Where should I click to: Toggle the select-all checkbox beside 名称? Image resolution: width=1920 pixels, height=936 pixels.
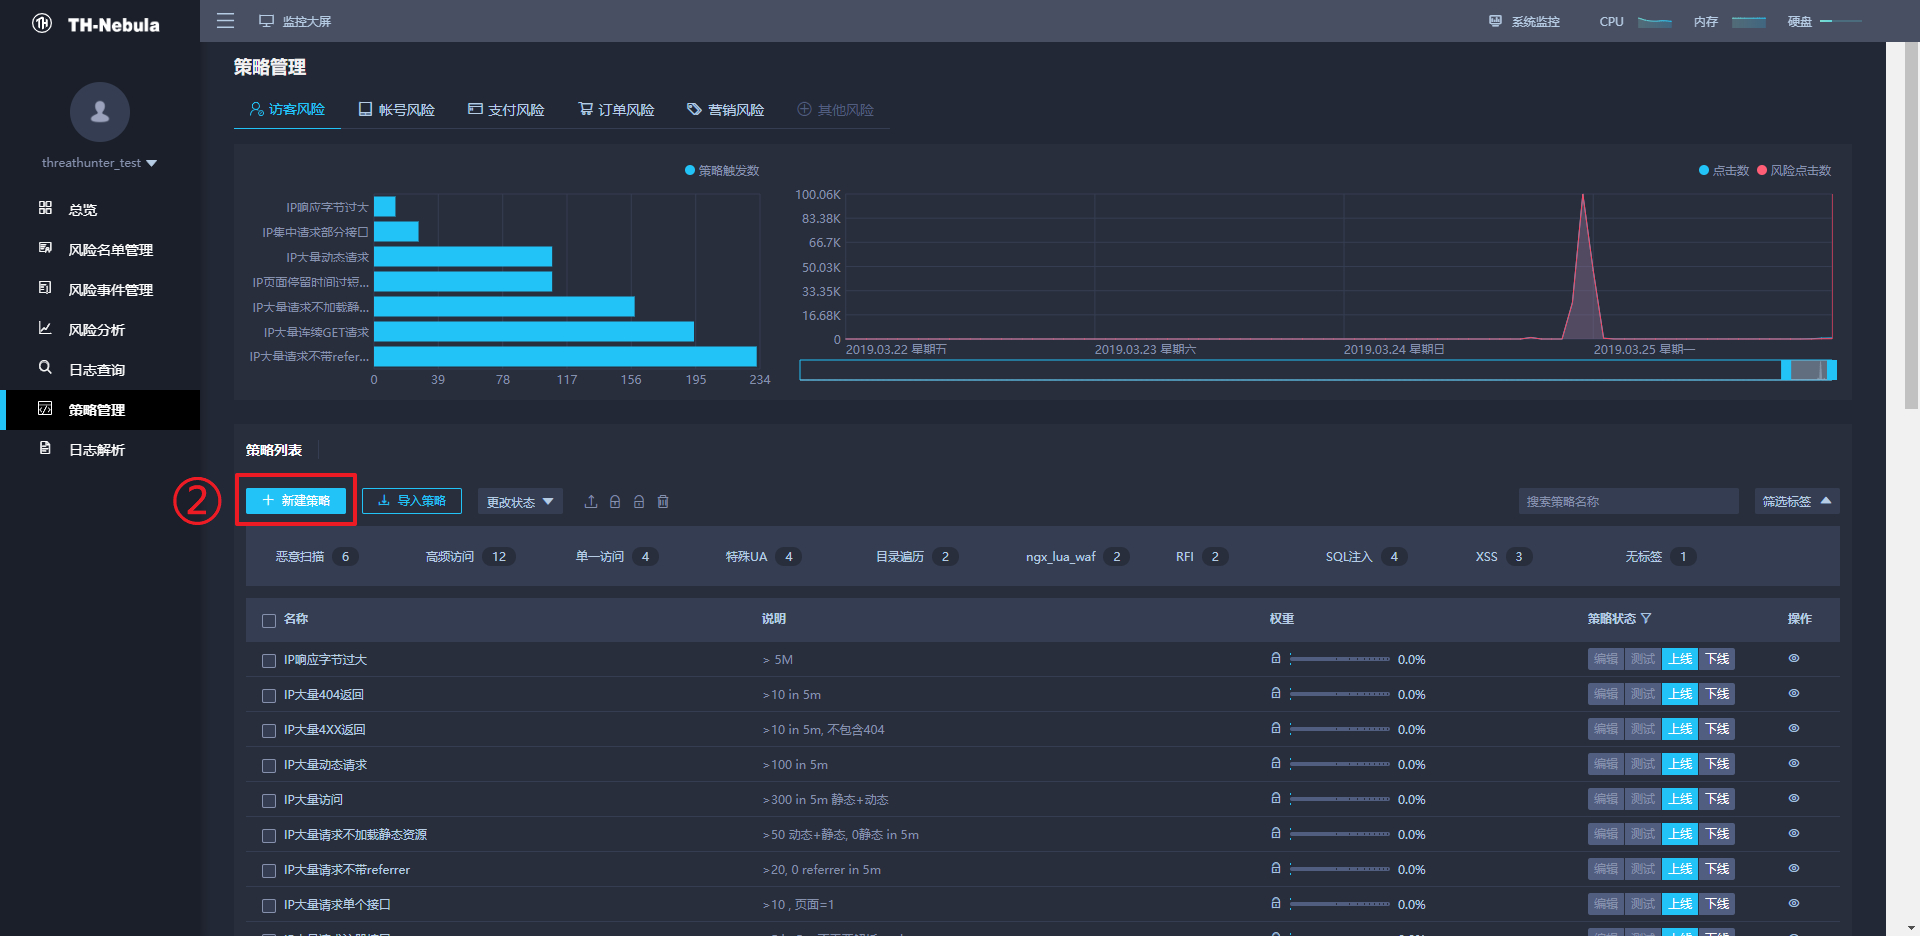point(269,621)
